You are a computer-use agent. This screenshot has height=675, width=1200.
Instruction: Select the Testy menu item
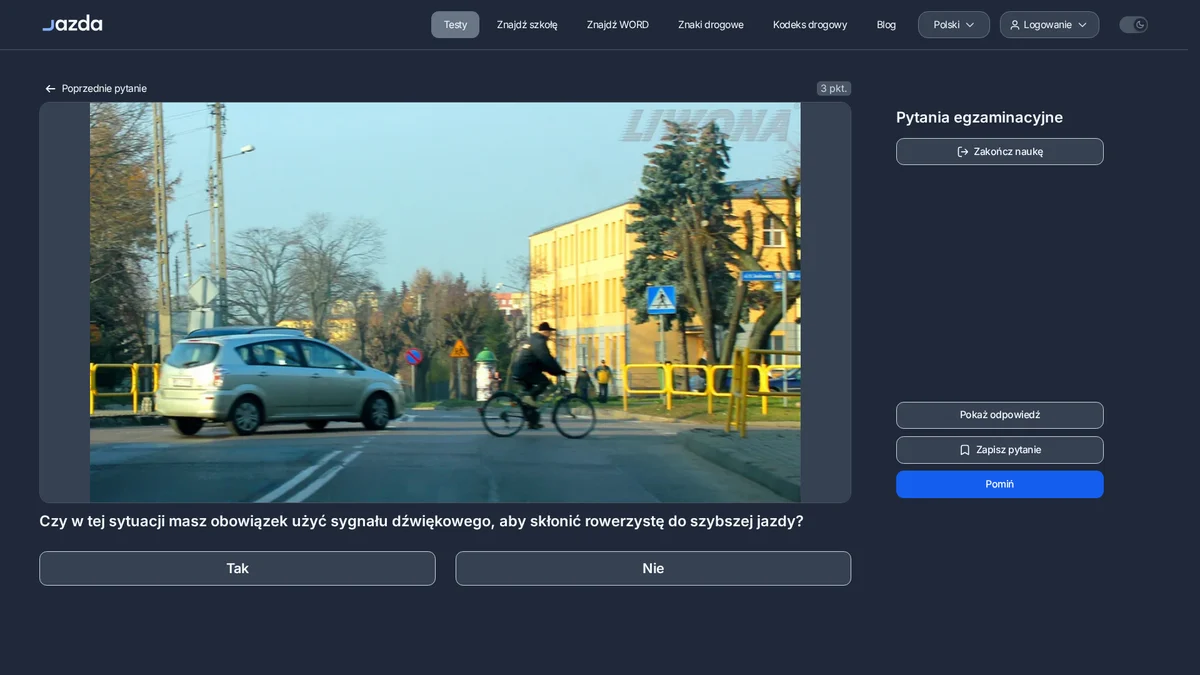click(x=455, y=25)
